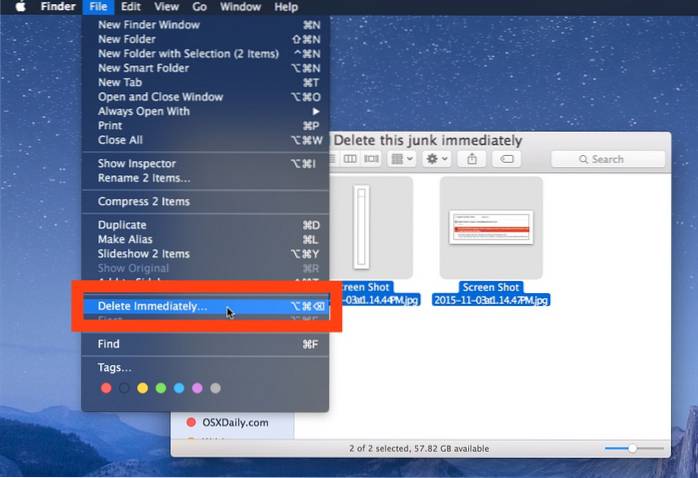Apply the red tag color

tap(106, 388)
